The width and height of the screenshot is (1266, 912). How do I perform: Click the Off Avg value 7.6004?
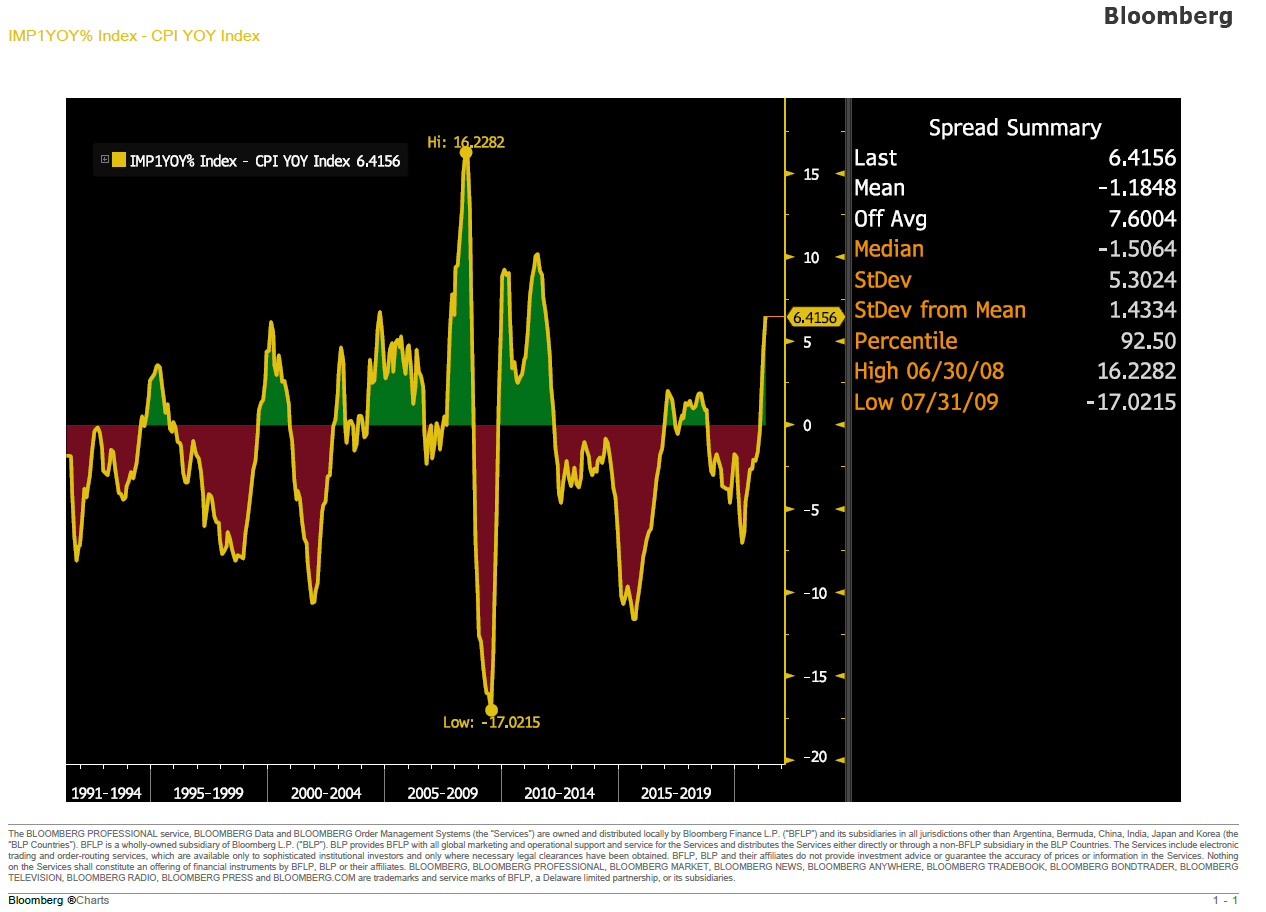1142,219
